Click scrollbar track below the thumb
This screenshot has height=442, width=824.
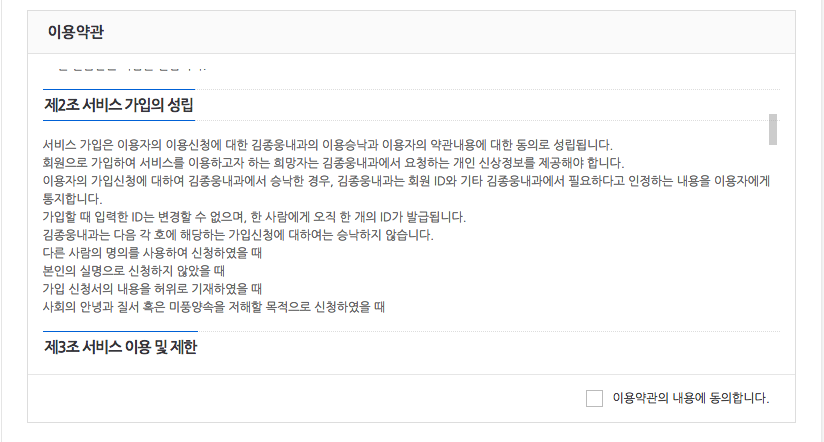[772, 258]
